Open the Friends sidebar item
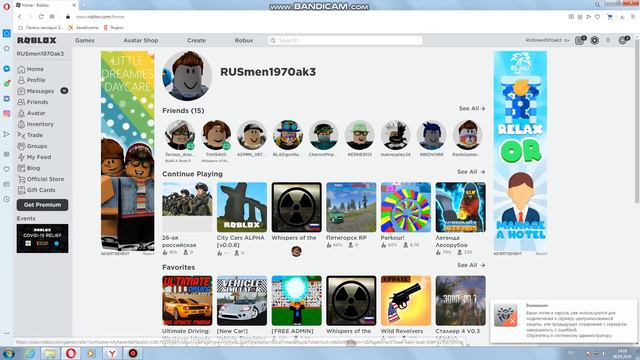 pos(33,102)
